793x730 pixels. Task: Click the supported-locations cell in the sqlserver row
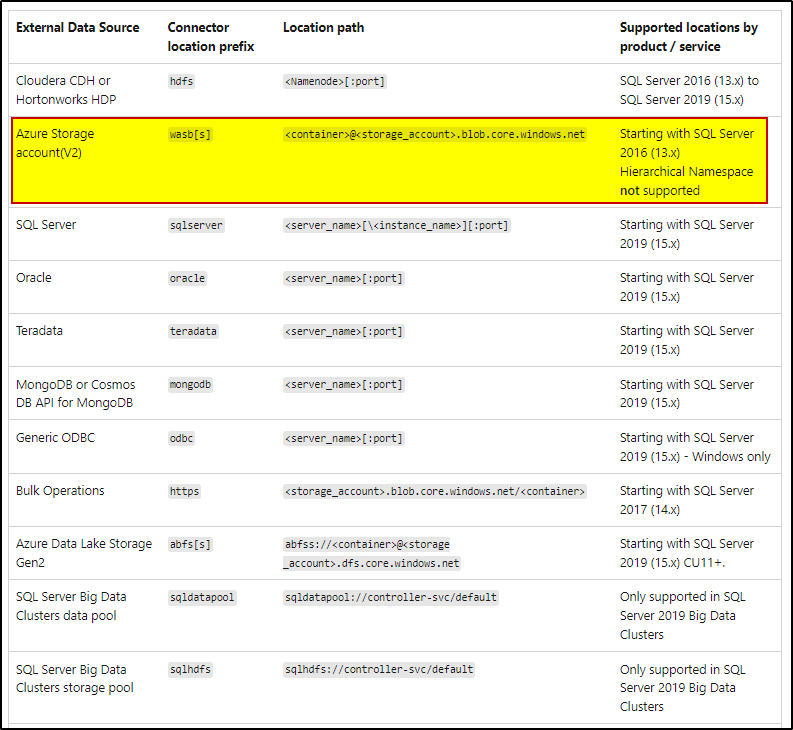[x=686, y=234]
